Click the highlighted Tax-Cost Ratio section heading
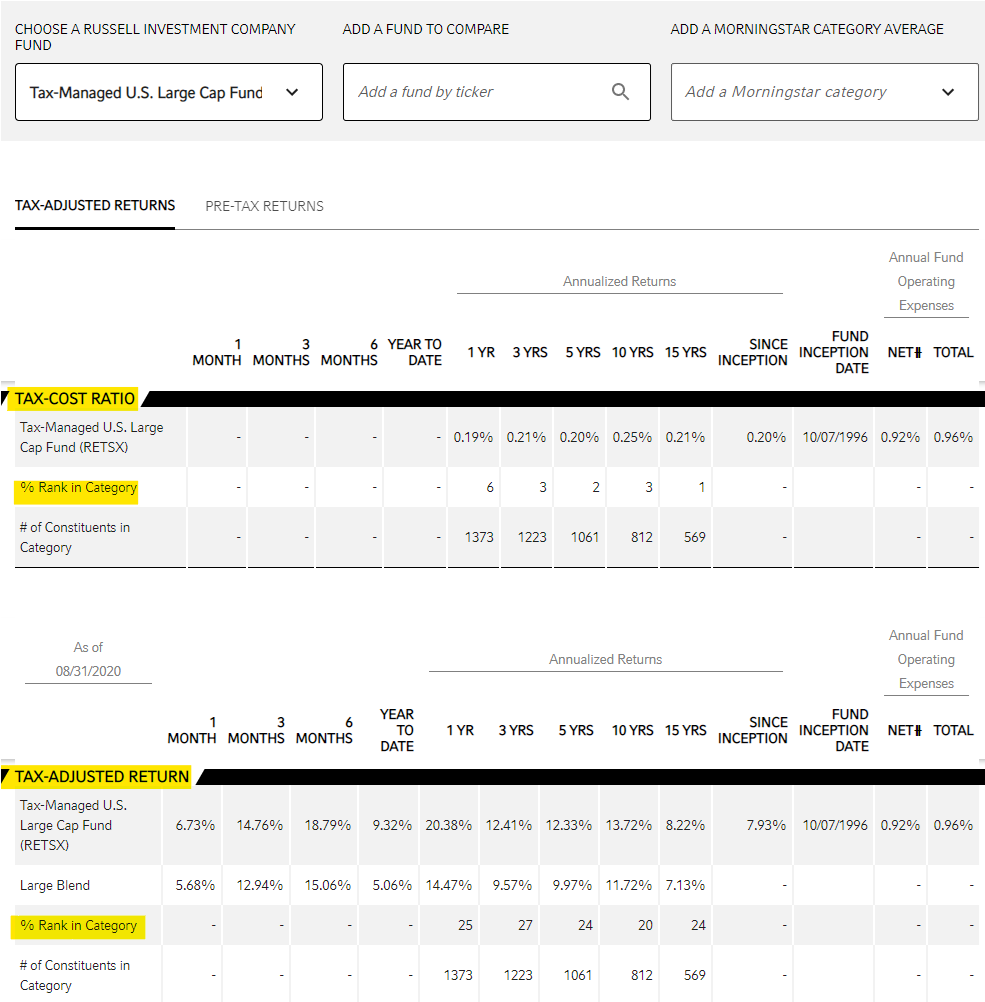This screenshot has width=985, height=1002. (75, 399)
